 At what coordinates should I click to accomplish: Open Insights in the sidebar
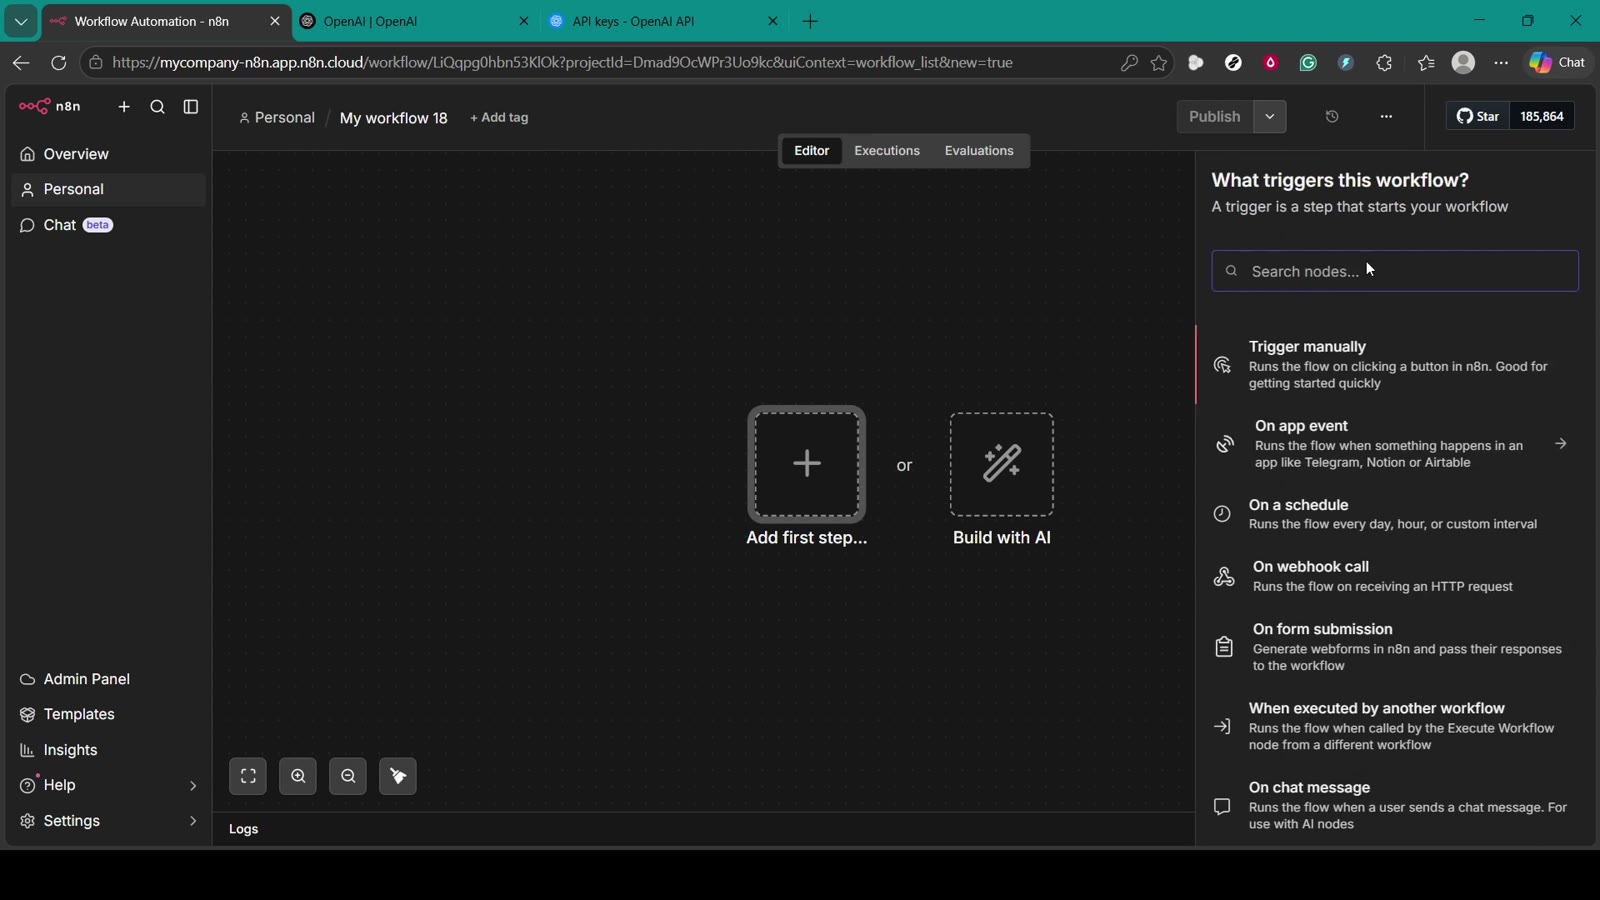(x=108, y=750)
